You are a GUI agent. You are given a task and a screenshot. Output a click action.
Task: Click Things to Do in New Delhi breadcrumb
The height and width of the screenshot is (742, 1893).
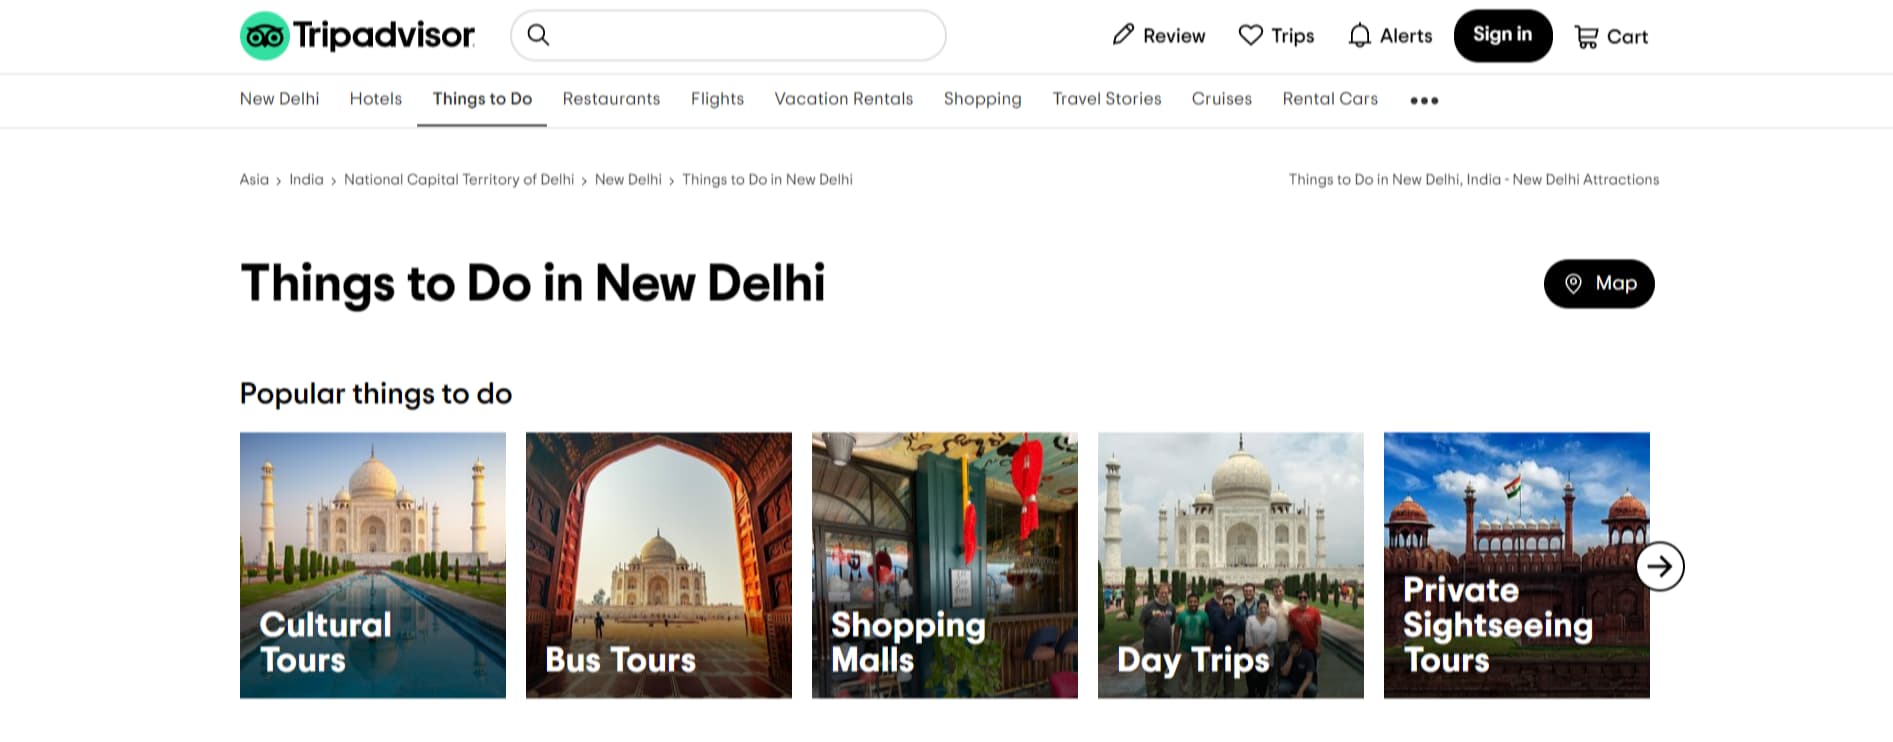[767, 180]
